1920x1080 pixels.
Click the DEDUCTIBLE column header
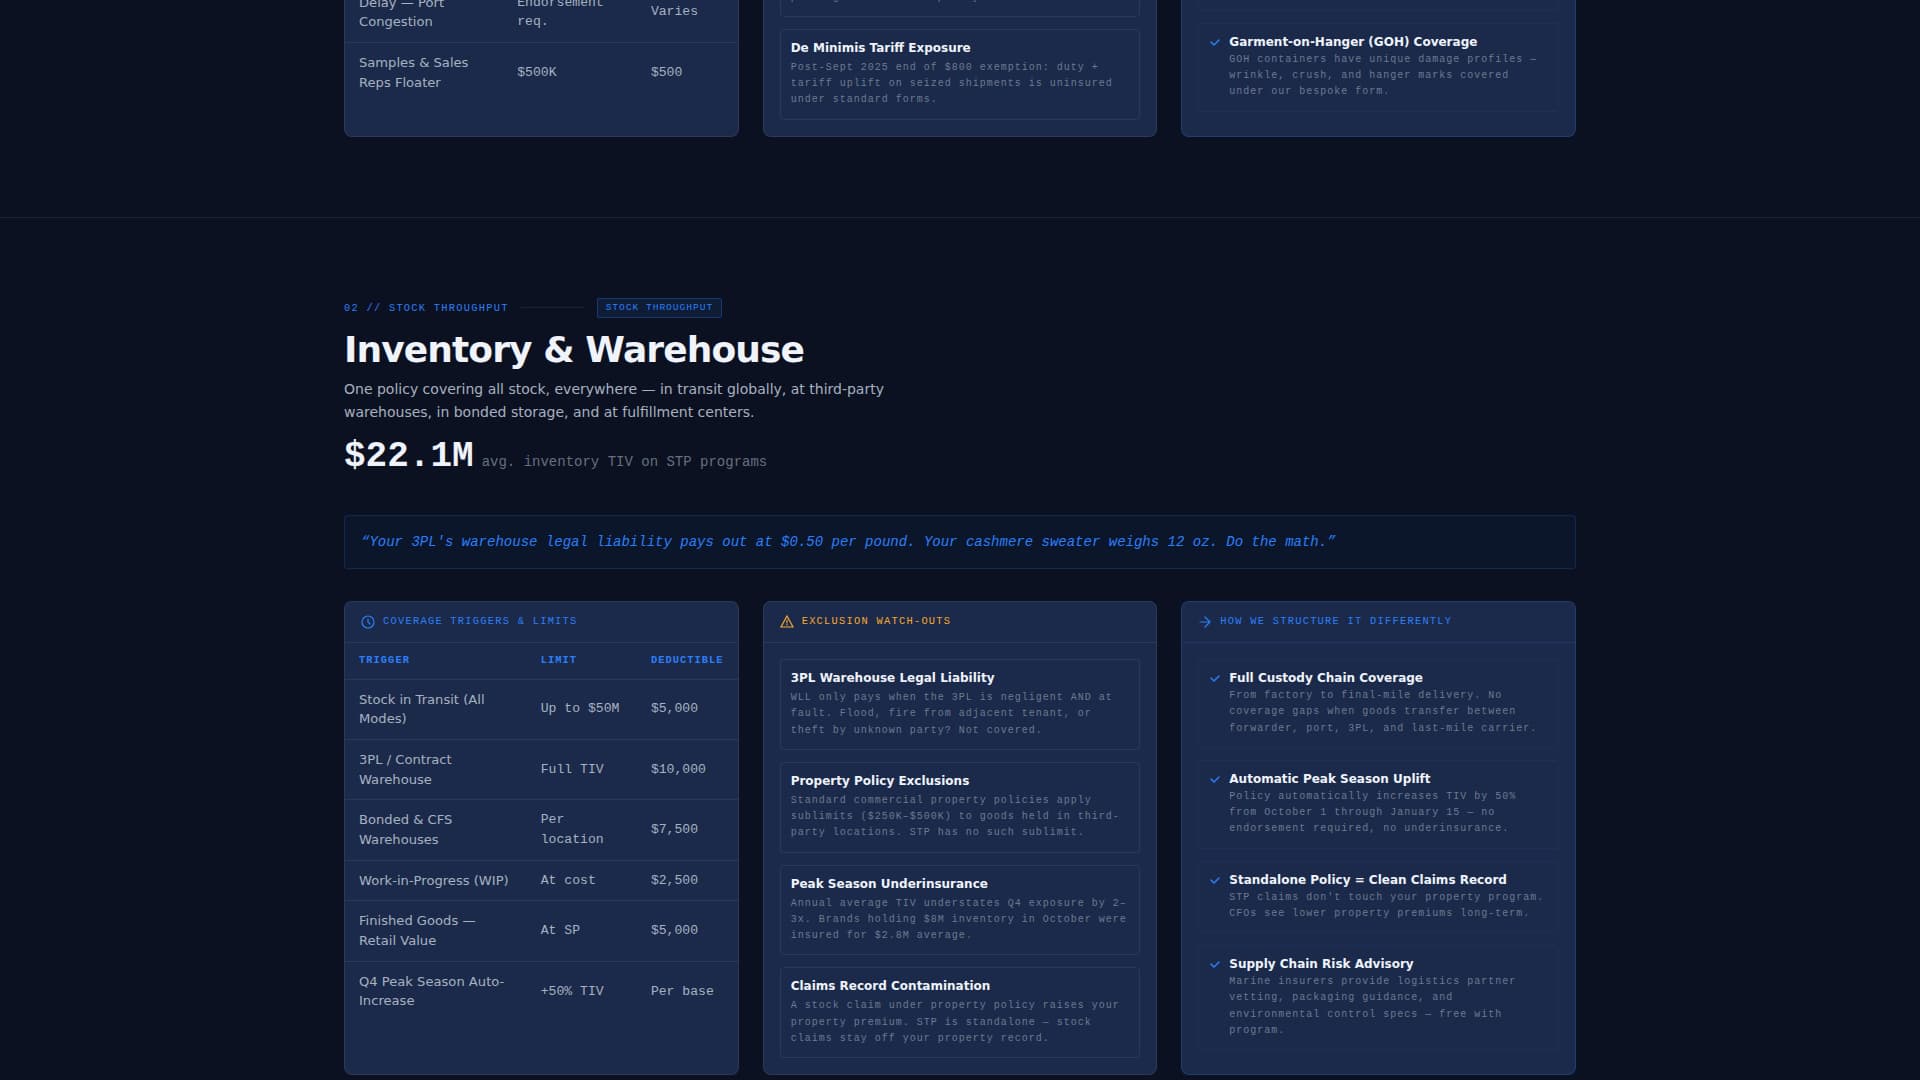point(687,660)
